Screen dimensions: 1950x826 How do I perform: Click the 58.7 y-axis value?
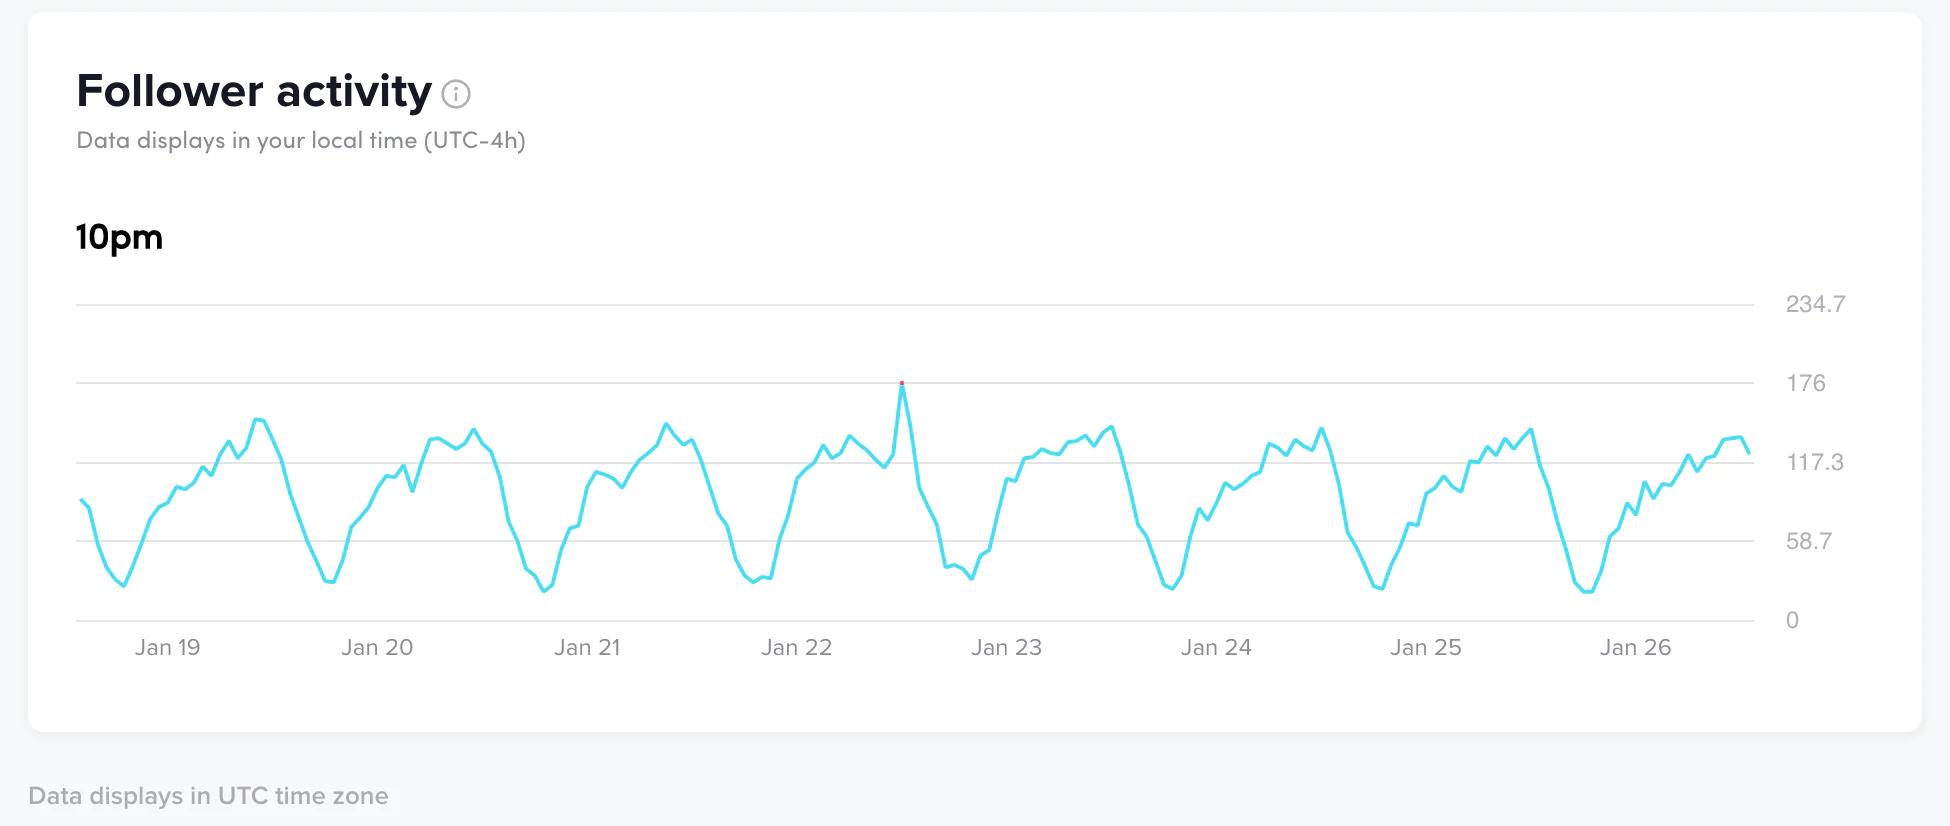point(1809,541)
